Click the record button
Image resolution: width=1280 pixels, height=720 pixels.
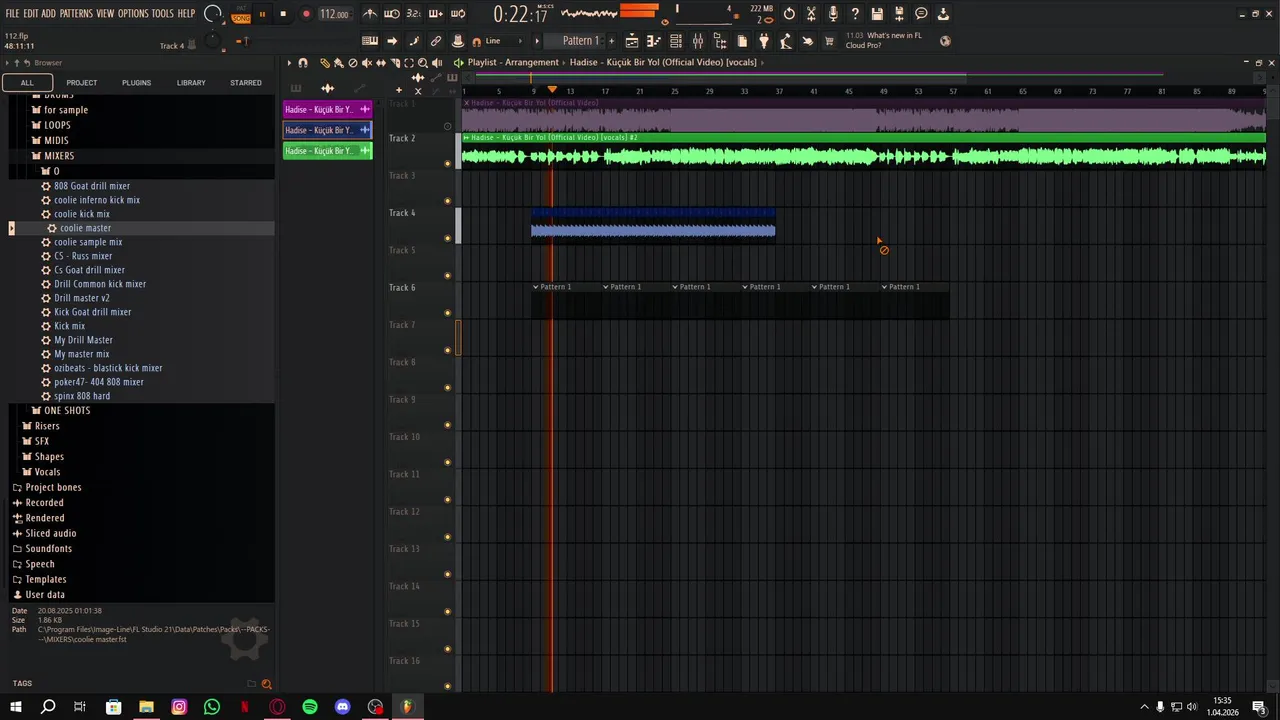[306, 14]
